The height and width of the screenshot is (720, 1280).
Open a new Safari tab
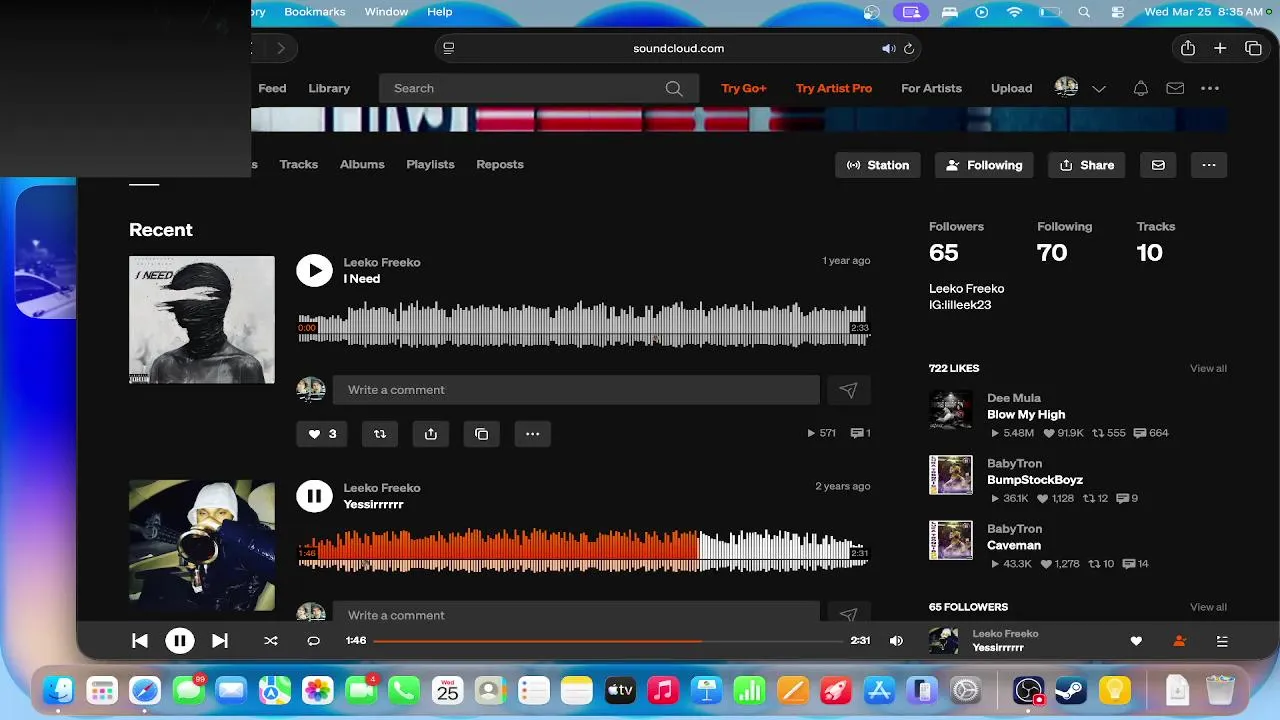point(1220,48)
